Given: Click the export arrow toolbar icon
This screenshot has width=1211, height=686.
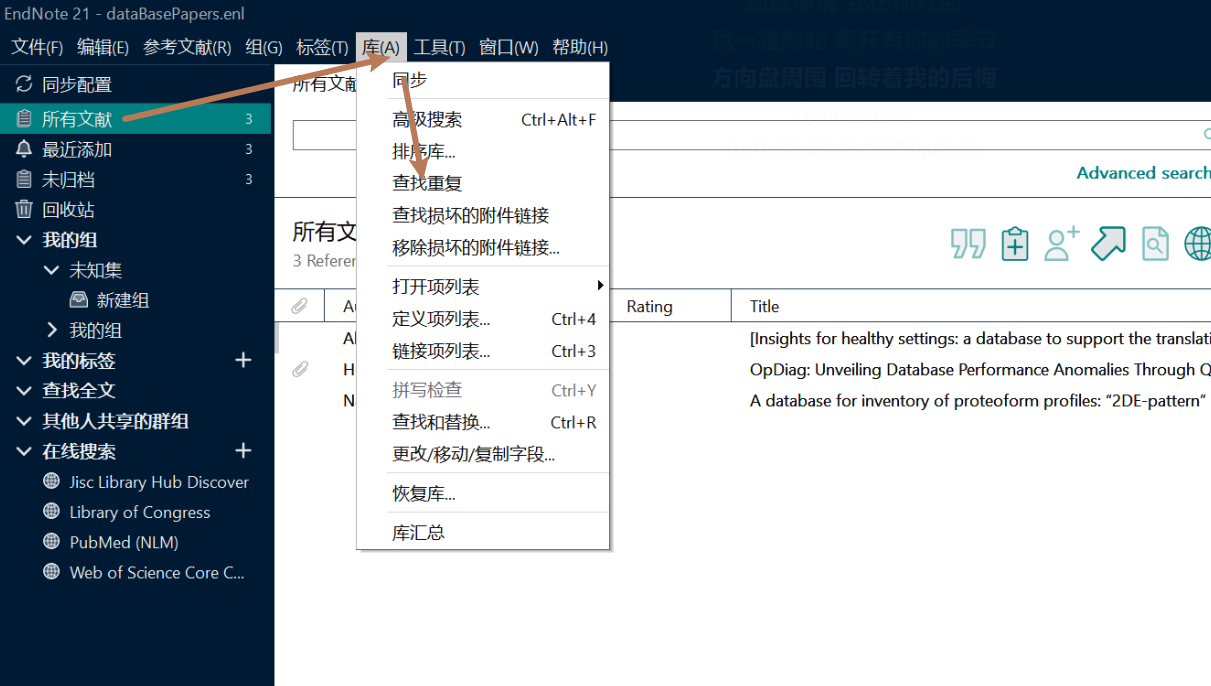Looking at the screenshot, I should click(1108, 244).
